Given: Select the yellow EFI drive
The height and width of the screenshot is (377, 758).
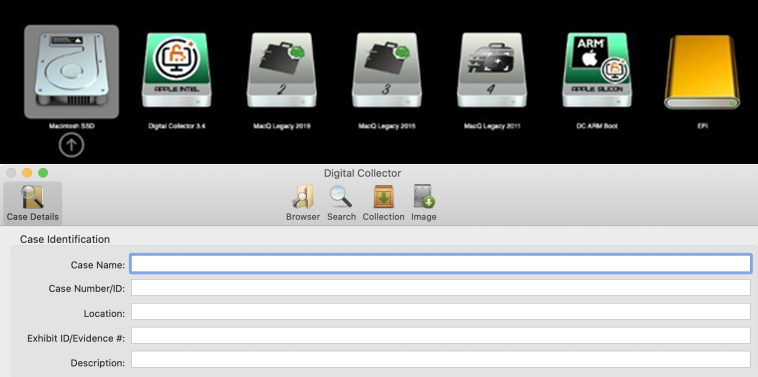Looking at the screenshot, I should click(x=702, y=72).
